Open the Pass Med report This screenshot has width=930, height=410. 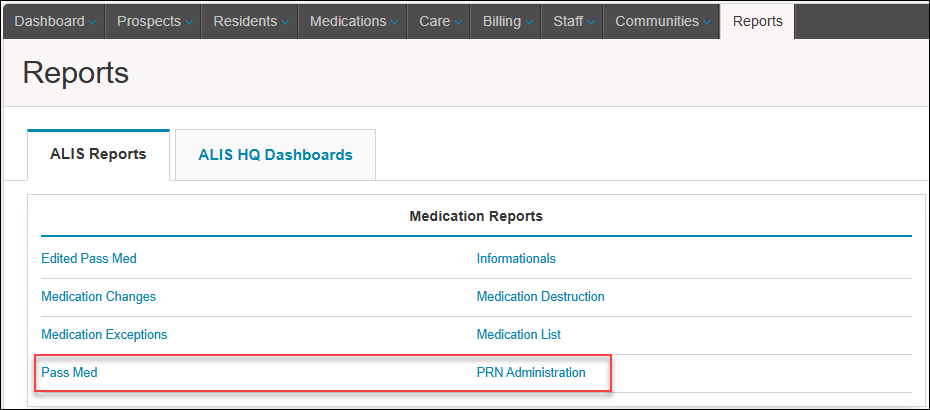tap(69, 373)
